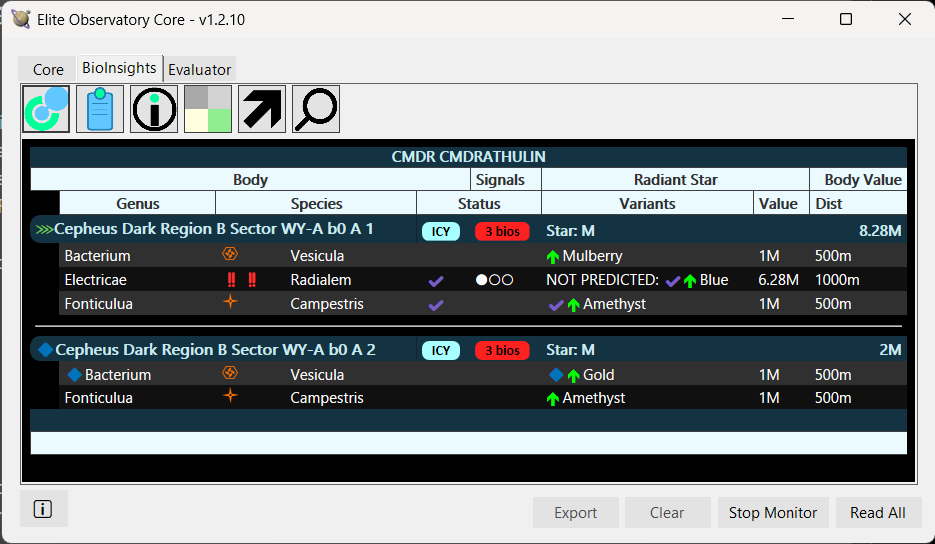Close the Elite Observatory window
Viewport: 935px width, 544px height.
point(905,19)
